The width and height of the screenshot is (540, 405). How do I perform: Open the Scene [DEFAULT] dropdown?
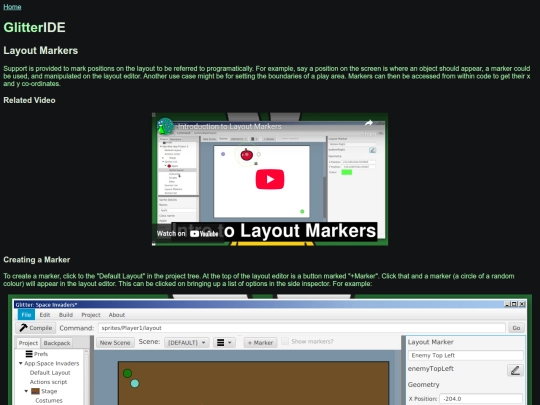[x=187, y=343]
